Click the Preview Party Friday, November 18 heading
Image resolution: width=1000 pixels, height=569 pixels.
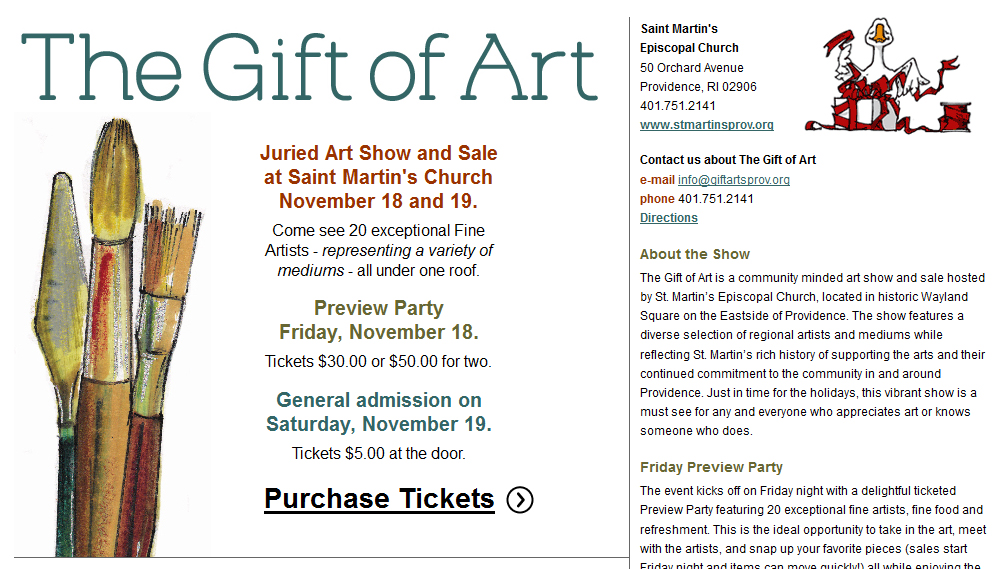pos(379,320)
